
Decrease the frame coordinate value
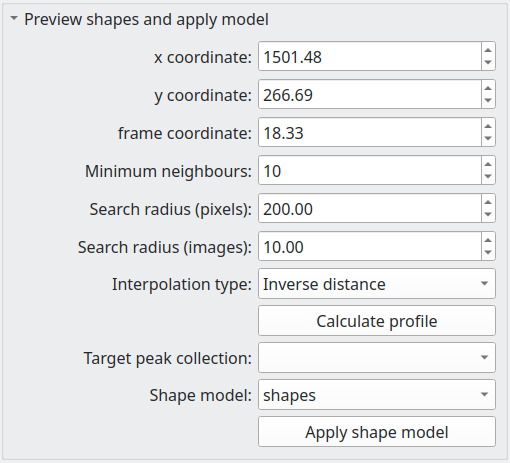(x=488, y=139)
